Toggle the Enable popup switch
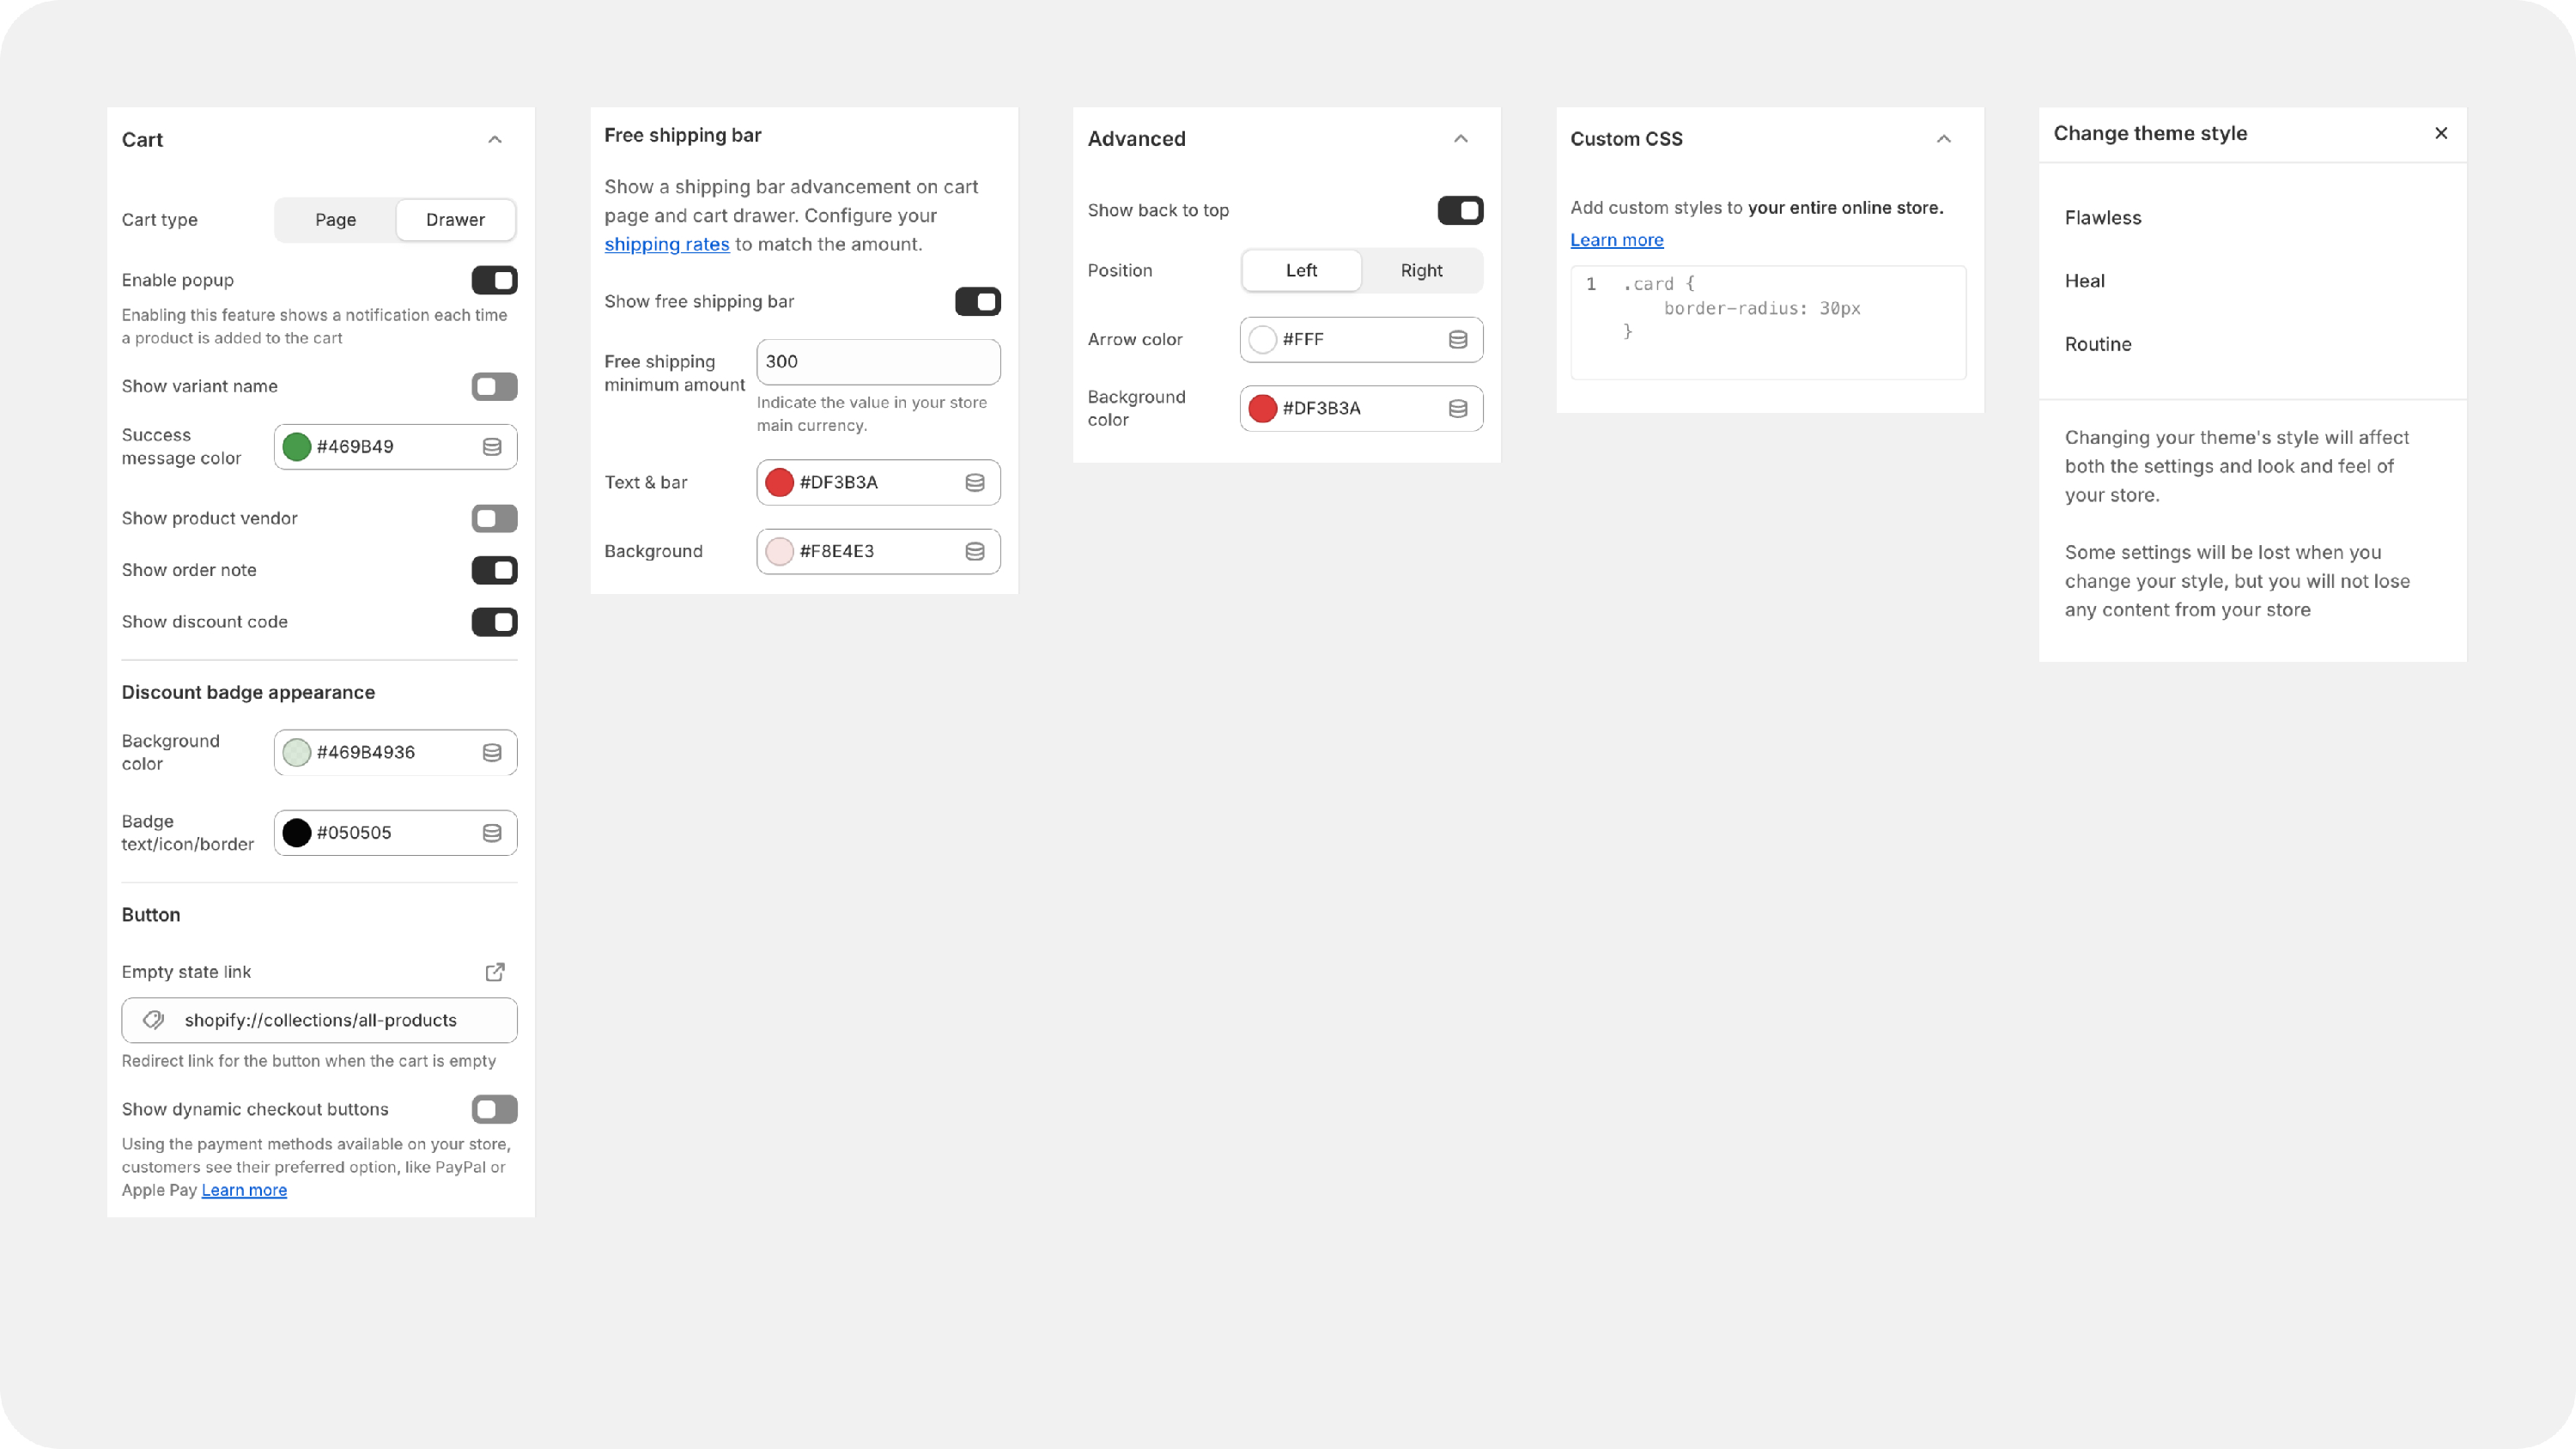The height and width of the screenshot is (1449, 2576). coord(495,281)
